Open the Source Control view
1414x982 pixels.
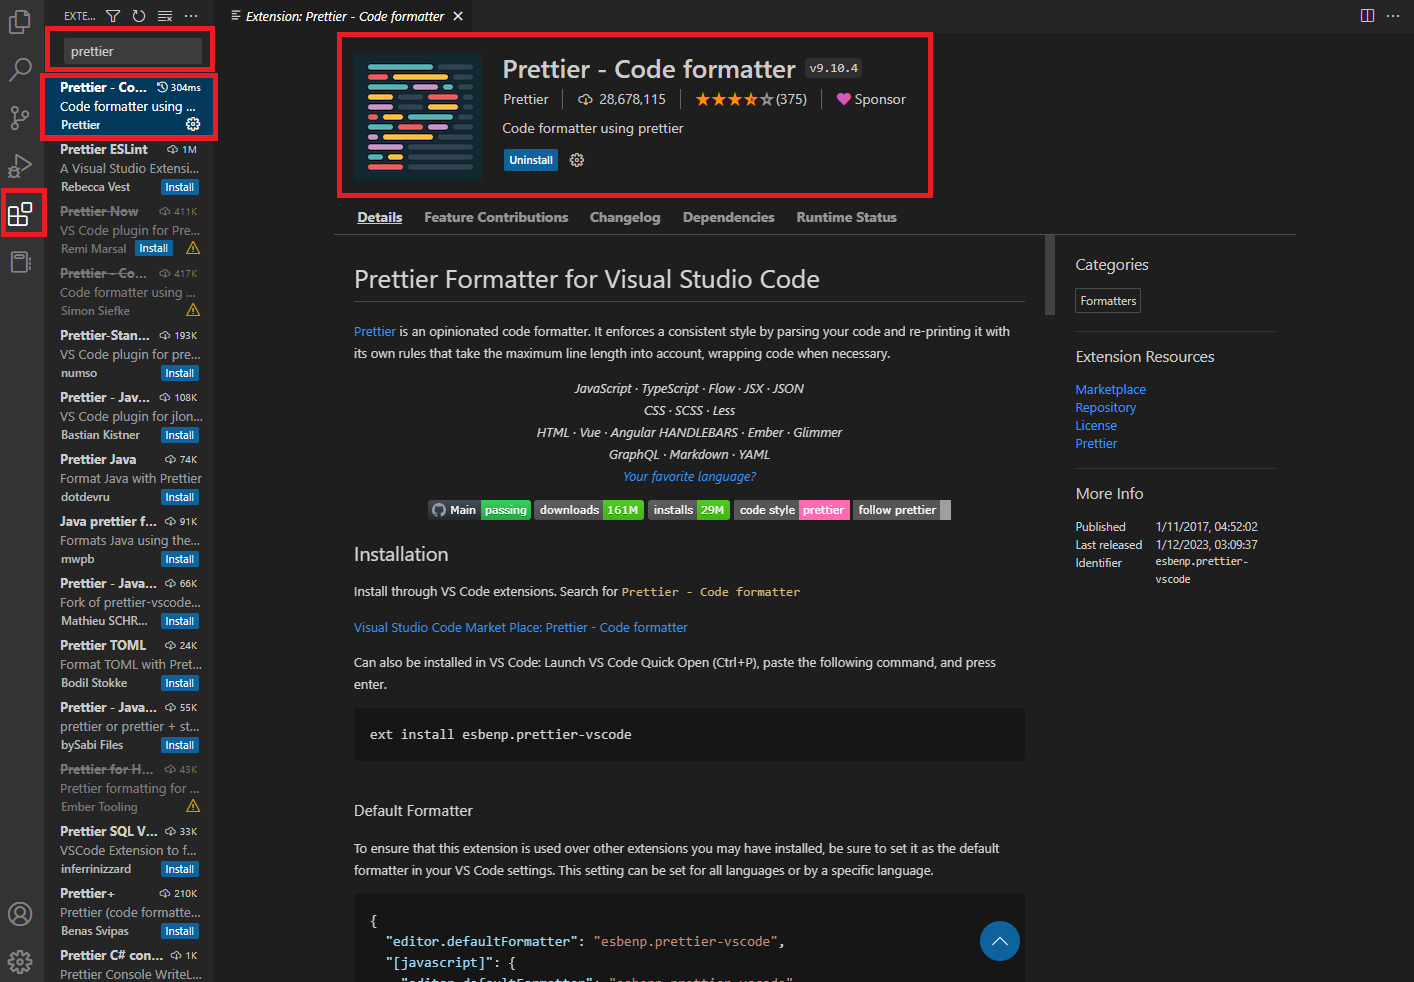[x=20, y=117]
